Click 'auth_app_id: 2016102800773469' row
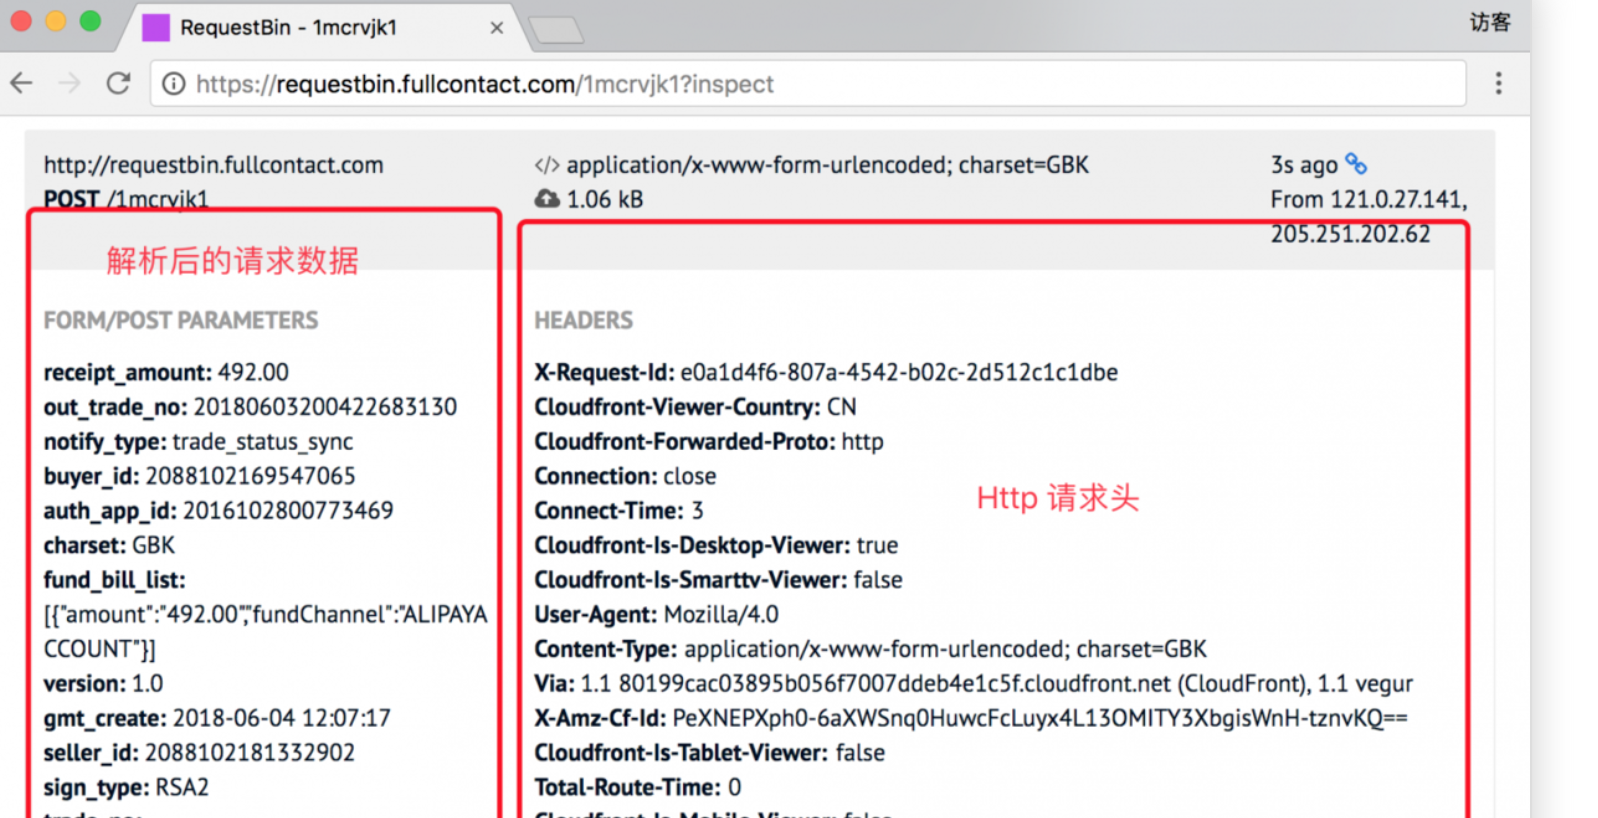Screen dimensions: 1598x818 tap(218, 511)
